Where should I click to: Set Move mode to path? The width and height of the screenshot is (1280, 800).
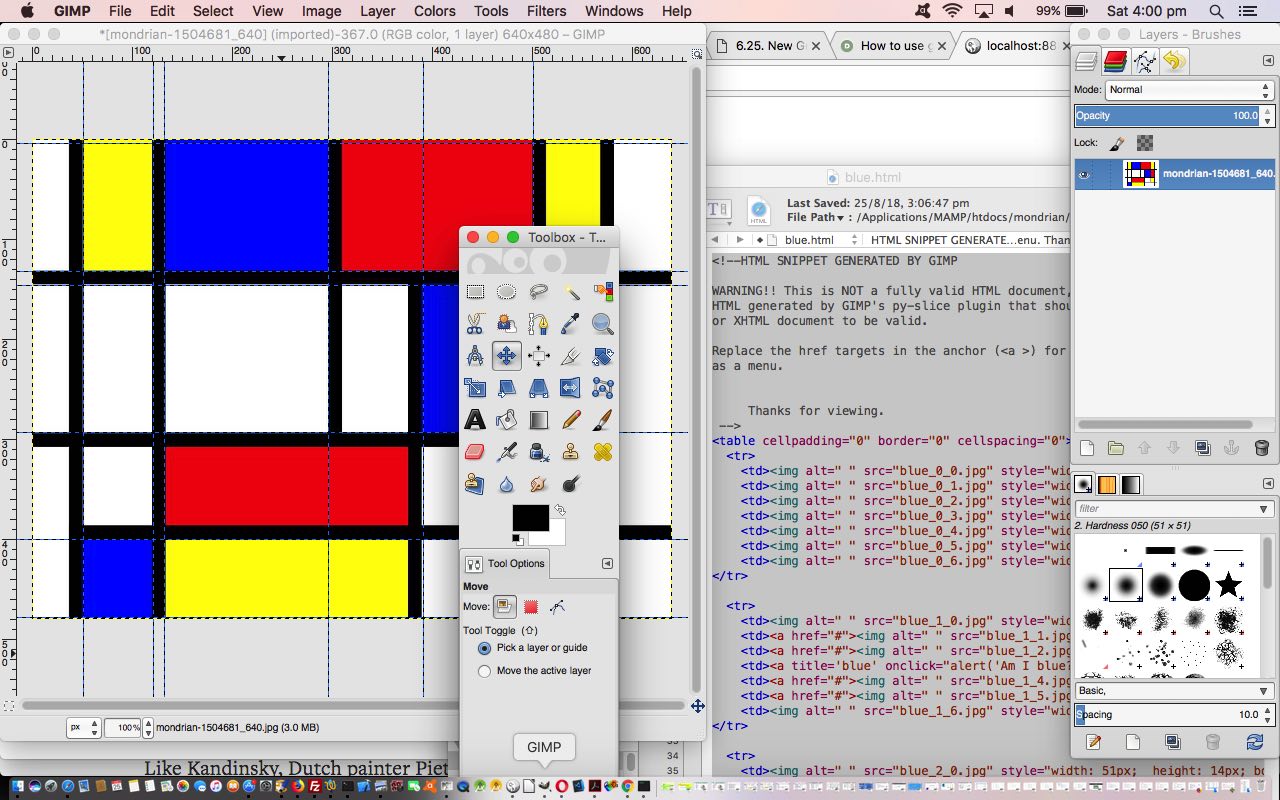pyautogui.click(x=557, y=606)
